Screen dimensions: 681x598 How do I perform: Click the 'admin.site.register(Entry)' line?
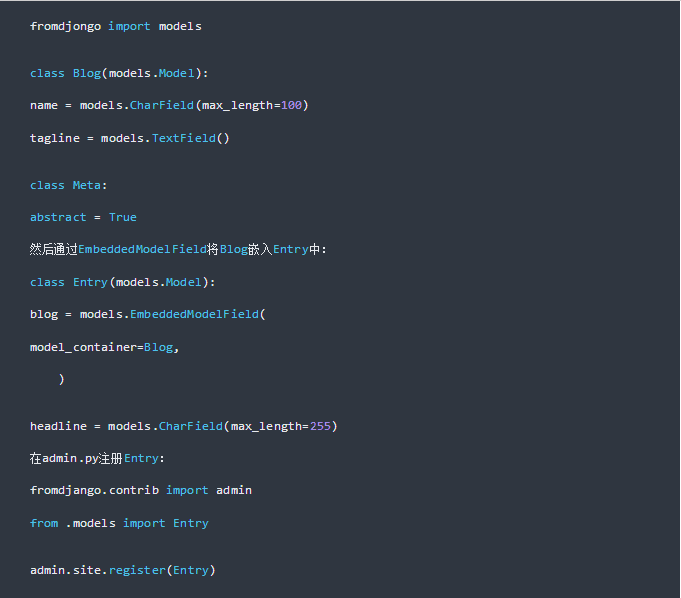click(x=122, y=570)
